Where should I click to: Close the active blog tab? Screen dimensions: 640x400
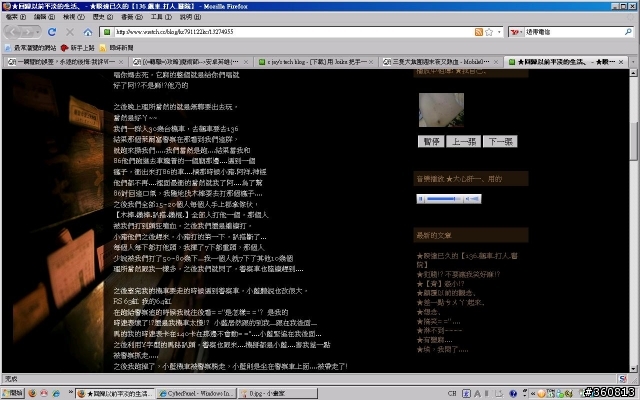[621, 62]
